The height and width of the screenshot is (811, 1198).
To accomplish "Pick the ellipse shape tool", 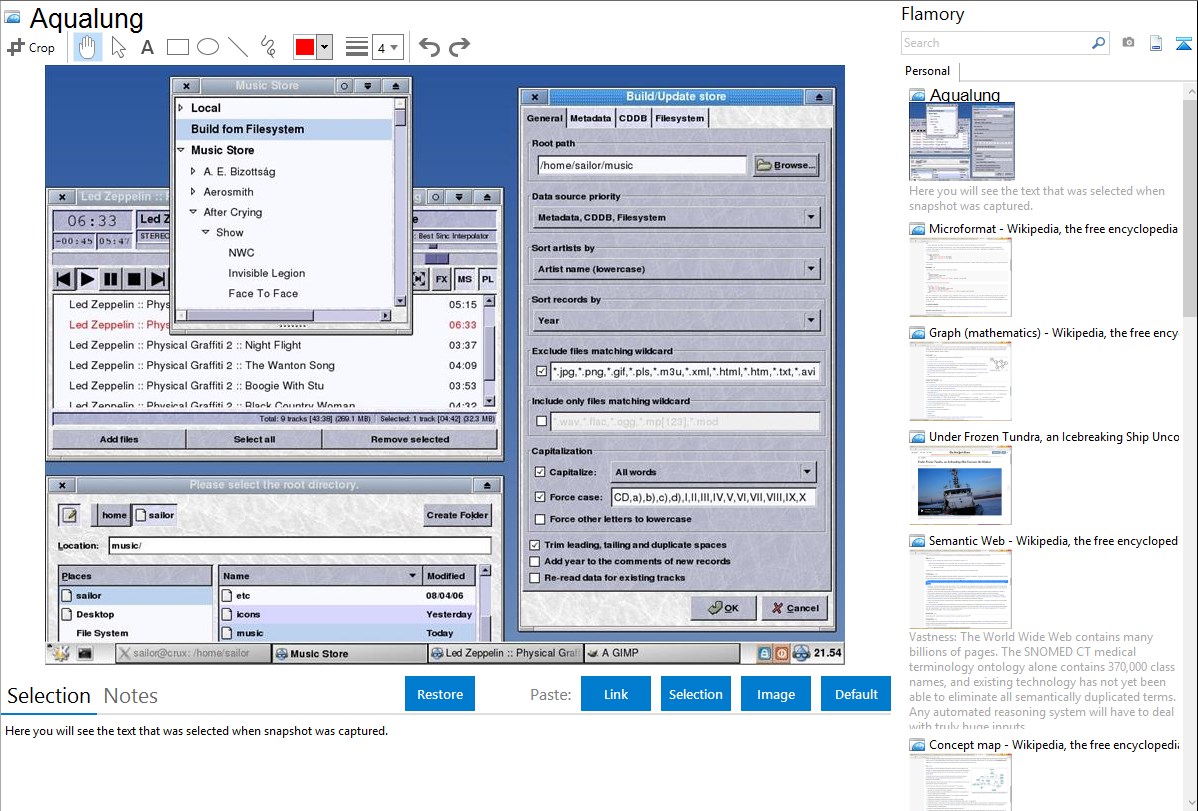I will tap(207, 47).
